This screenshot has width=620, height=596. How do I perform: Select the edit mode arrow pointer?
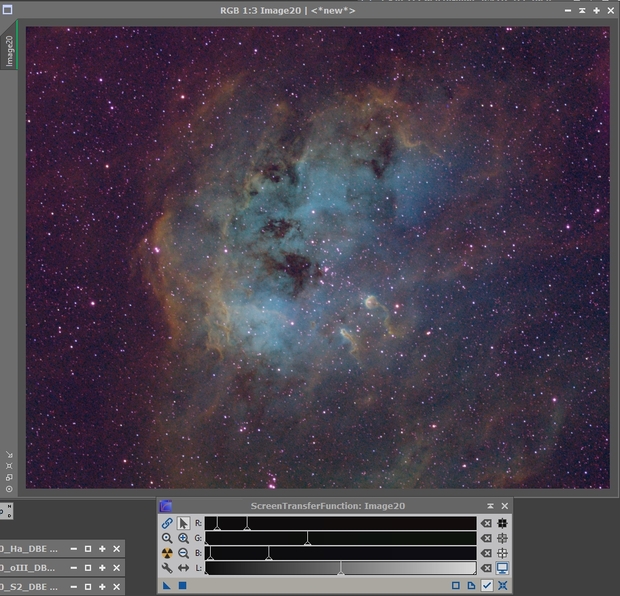(183, 523)
